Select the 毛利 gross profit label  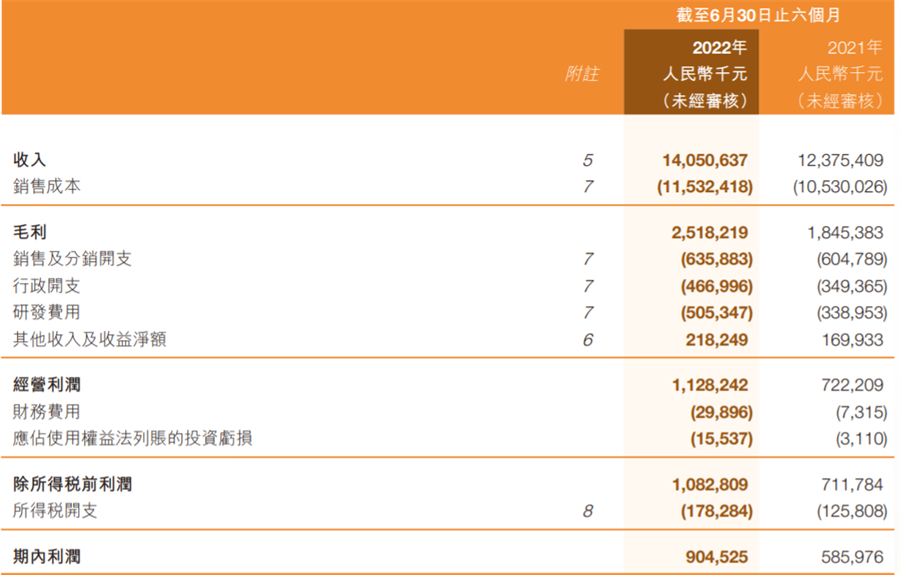tap(29, 232)
